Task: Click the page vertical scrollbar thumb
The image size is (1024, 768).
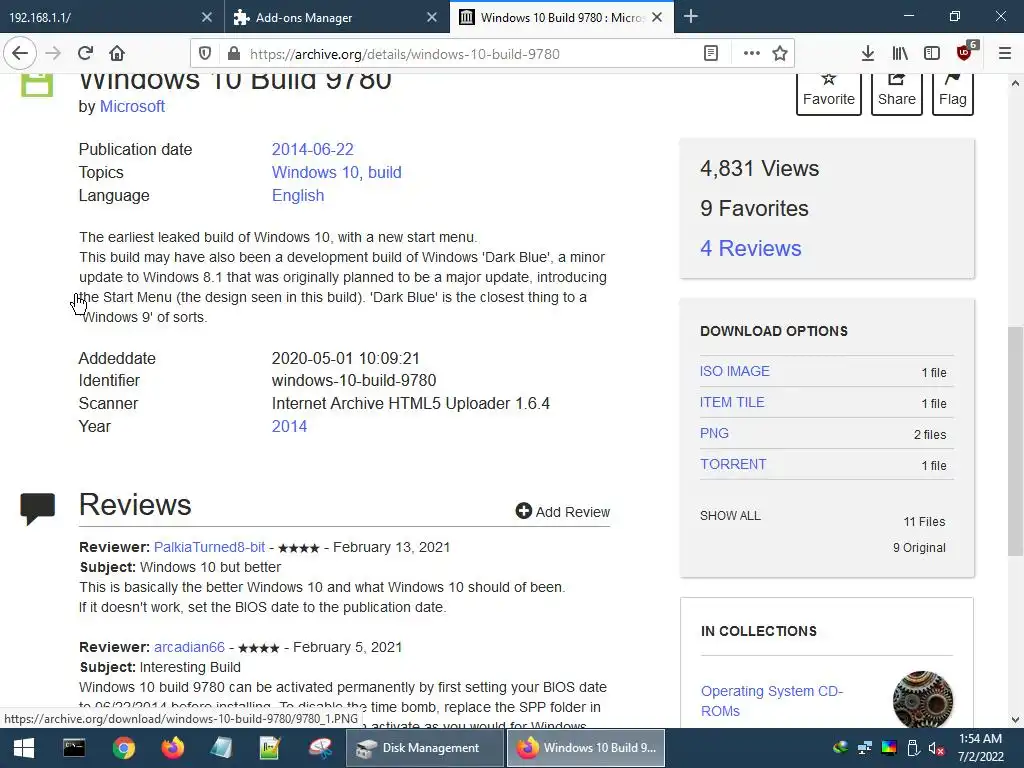Action: point(1015,441)
